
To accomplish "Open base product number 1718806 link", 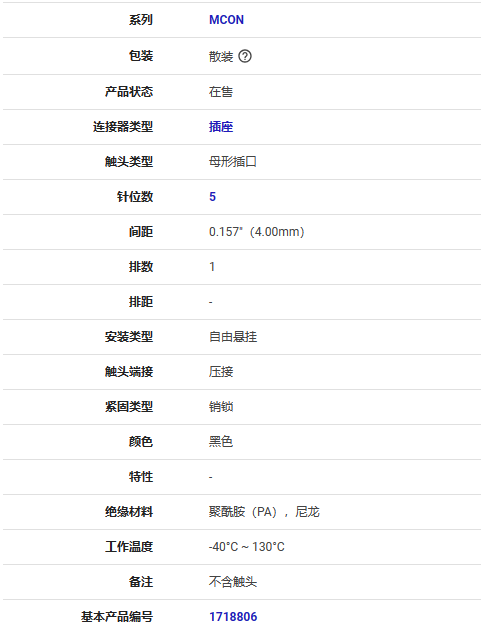I will coord(233,617).
